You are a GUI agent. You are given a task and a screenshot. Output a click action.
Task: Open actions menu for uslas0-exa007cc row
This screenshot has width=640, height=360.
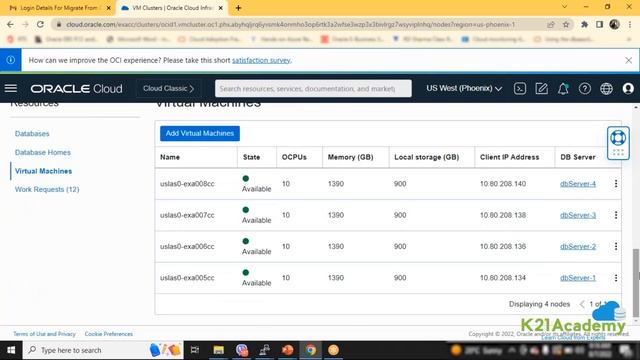coord(616,215)
